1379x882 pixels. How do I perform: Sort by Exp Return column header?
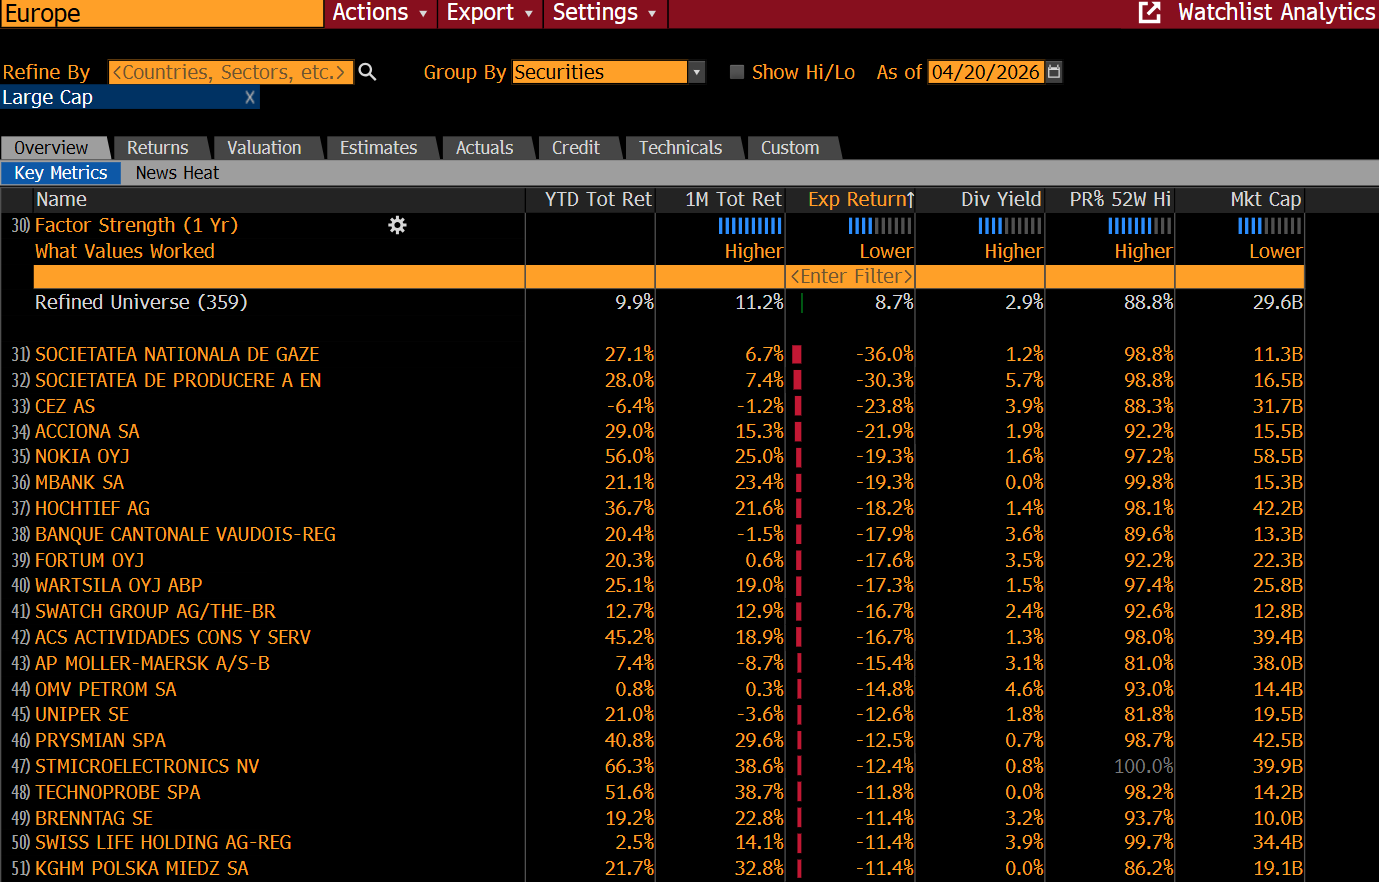(858, 200)
